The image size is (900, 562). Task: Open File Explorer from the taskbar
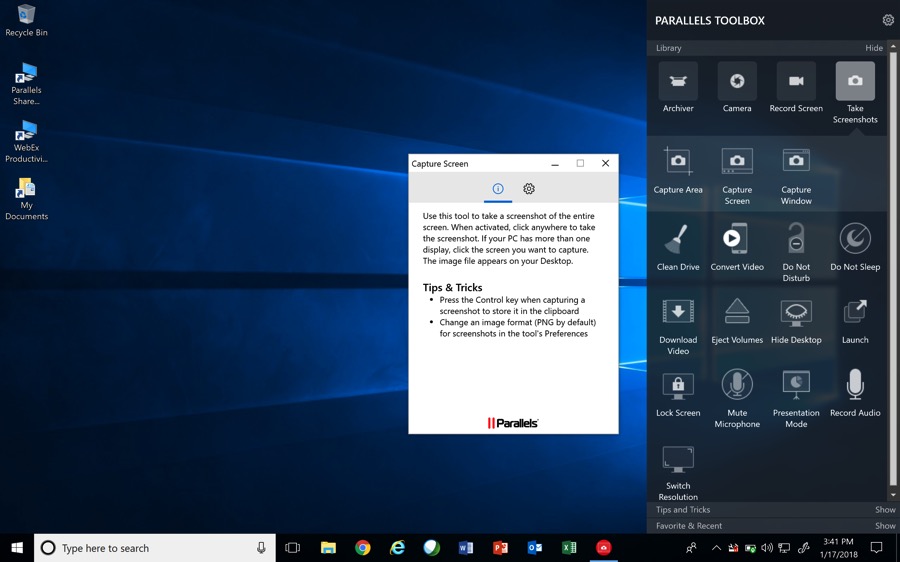[x=328, y=548]
